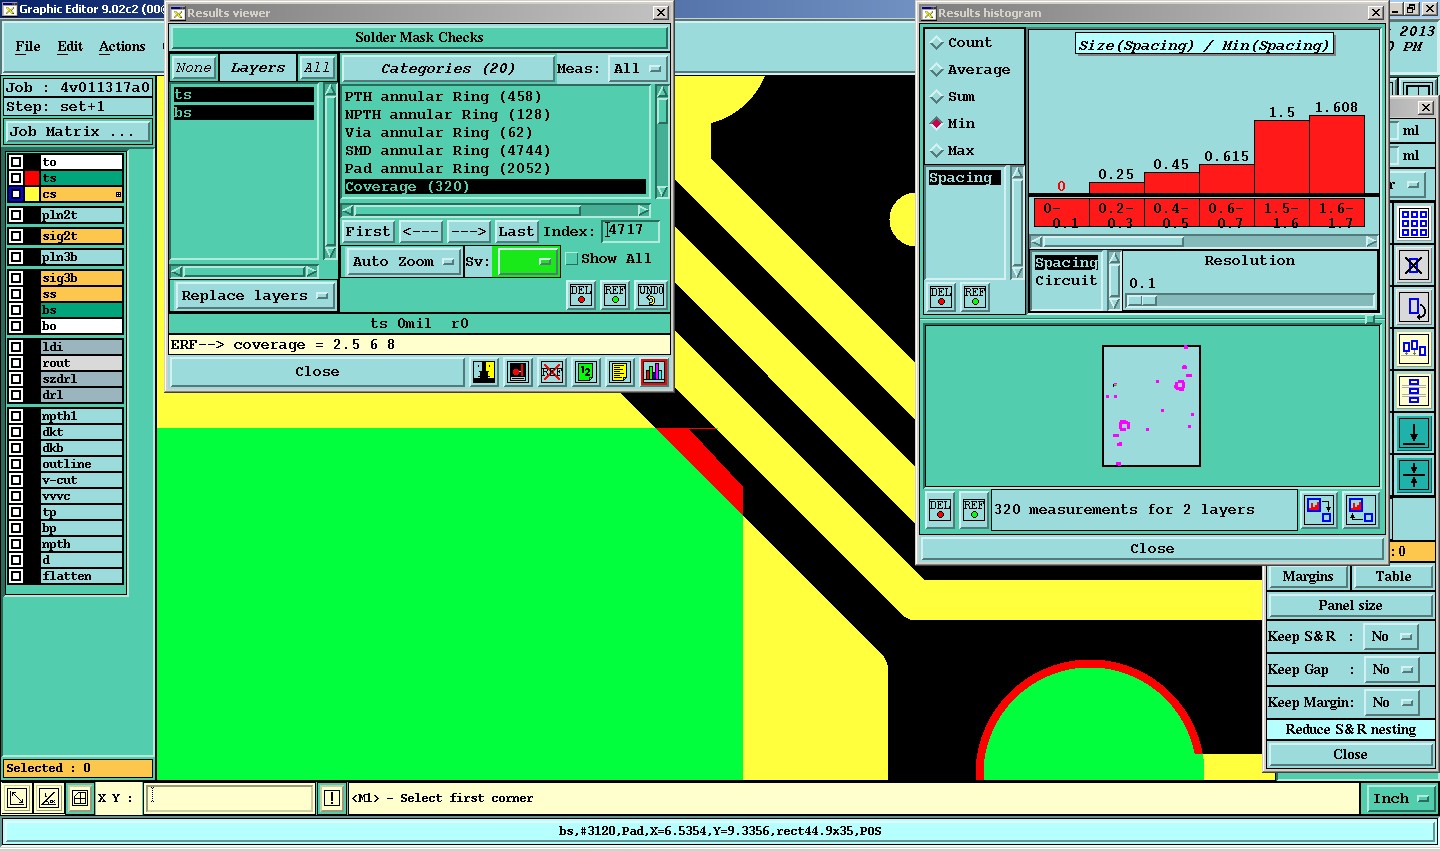Image resolution: width=1440 pixels, height=851 pixels.
Task: Click REF icon under Spacing list in histogram
Action: click(x=975, y=297)
